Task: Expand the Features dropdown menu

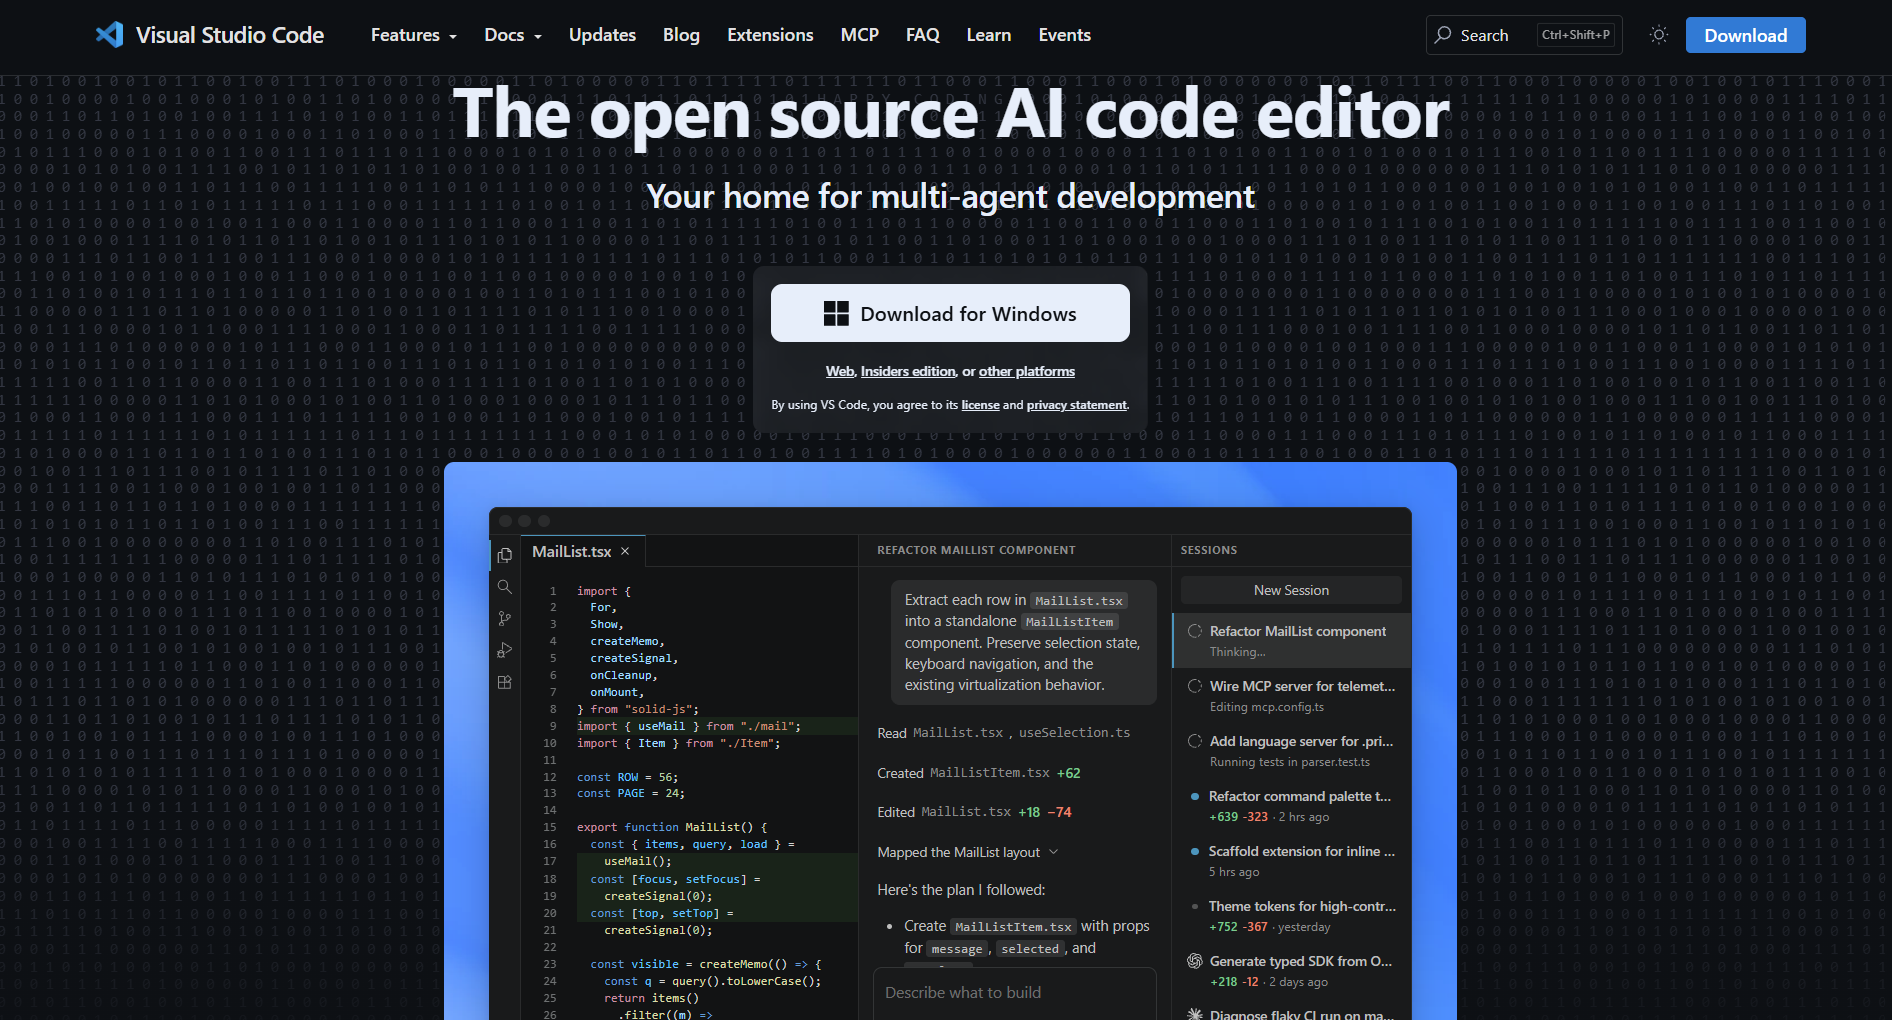Action: pyautogui.click(x=414, y=35)
